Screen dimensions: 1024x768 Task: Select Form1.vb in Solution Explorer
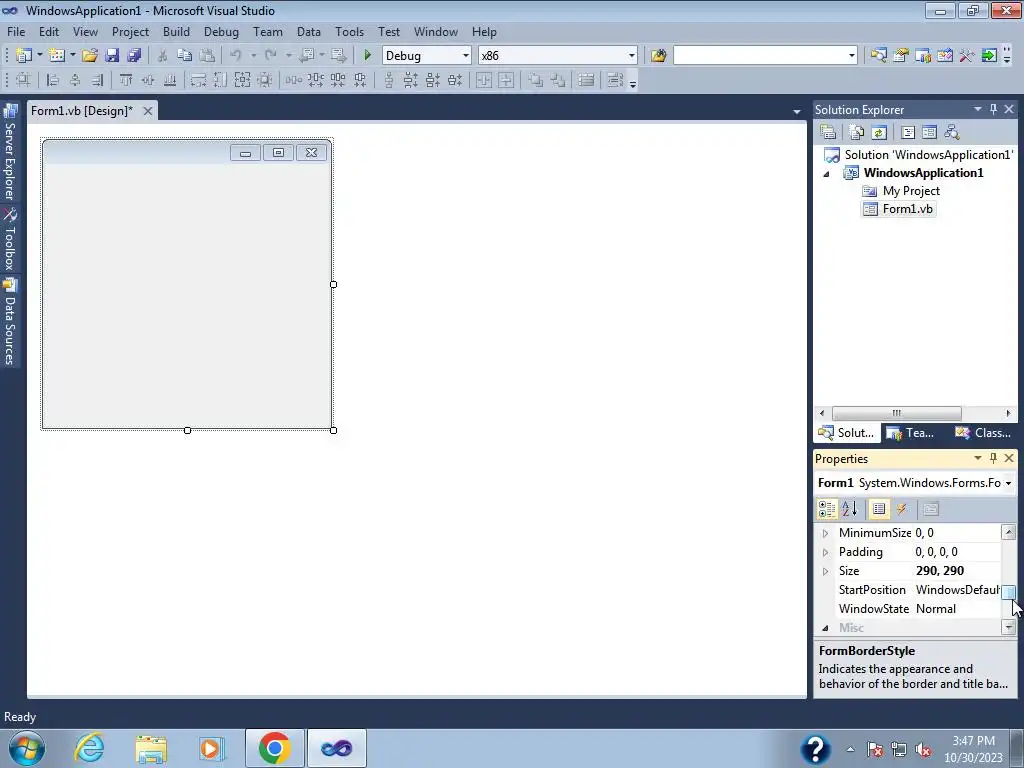pyautogui.click(x=907, y=209)
